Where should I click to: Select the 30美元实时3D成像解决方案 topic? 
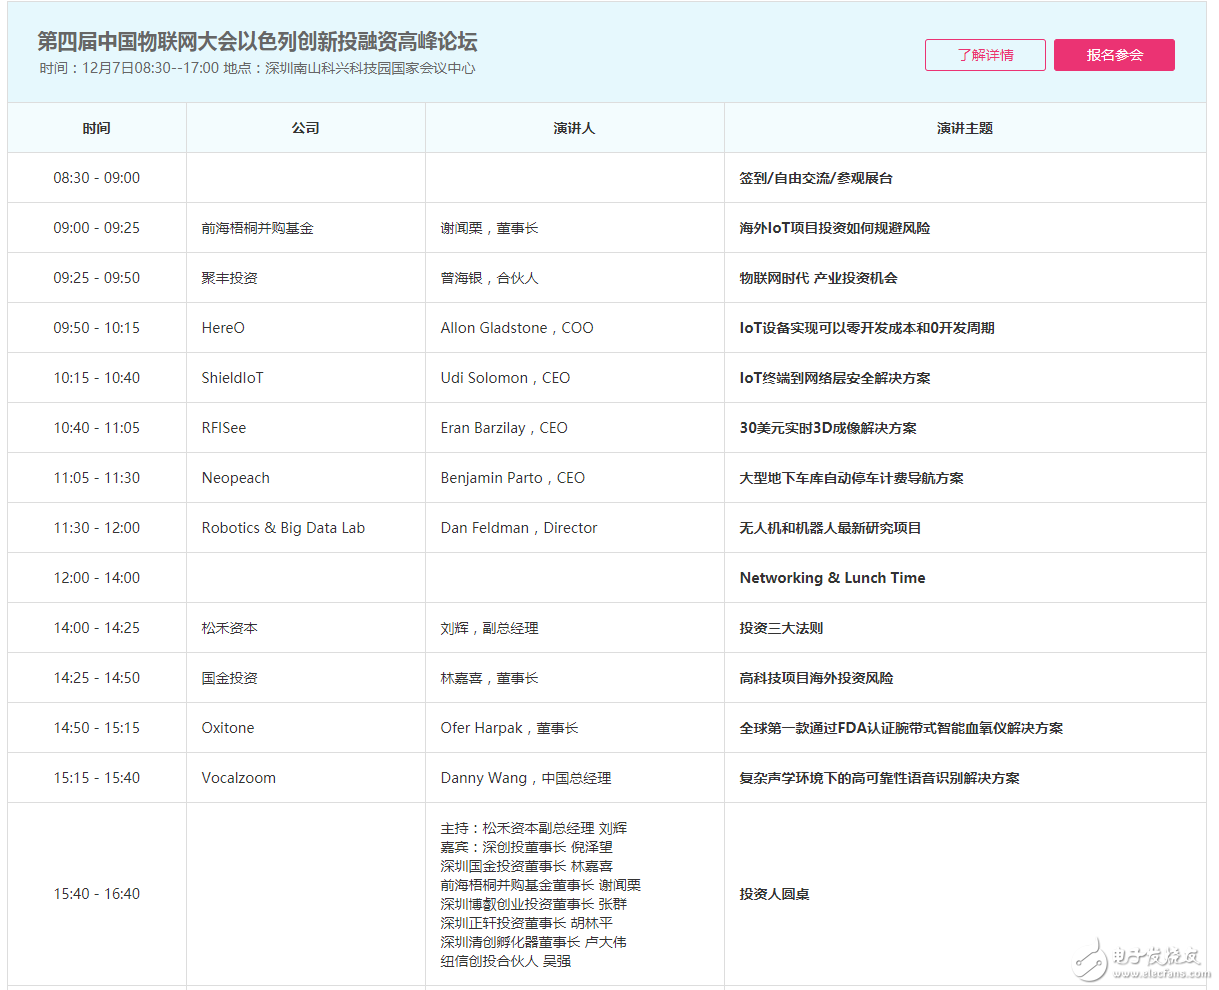click(x=828, y=428)
